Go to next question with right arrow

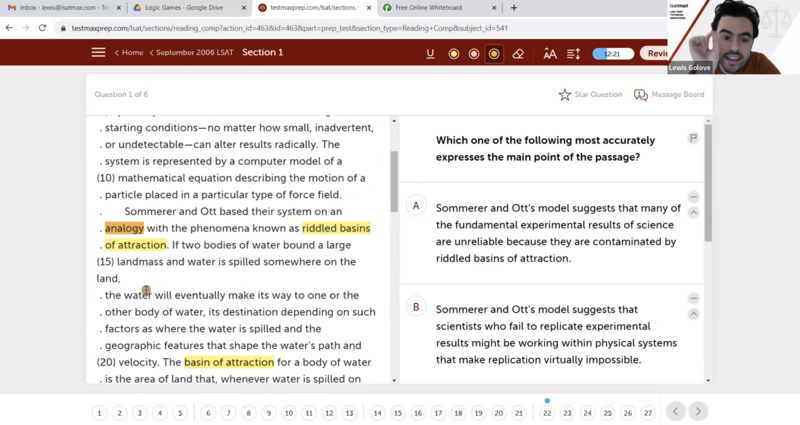[x=698, y=411]
